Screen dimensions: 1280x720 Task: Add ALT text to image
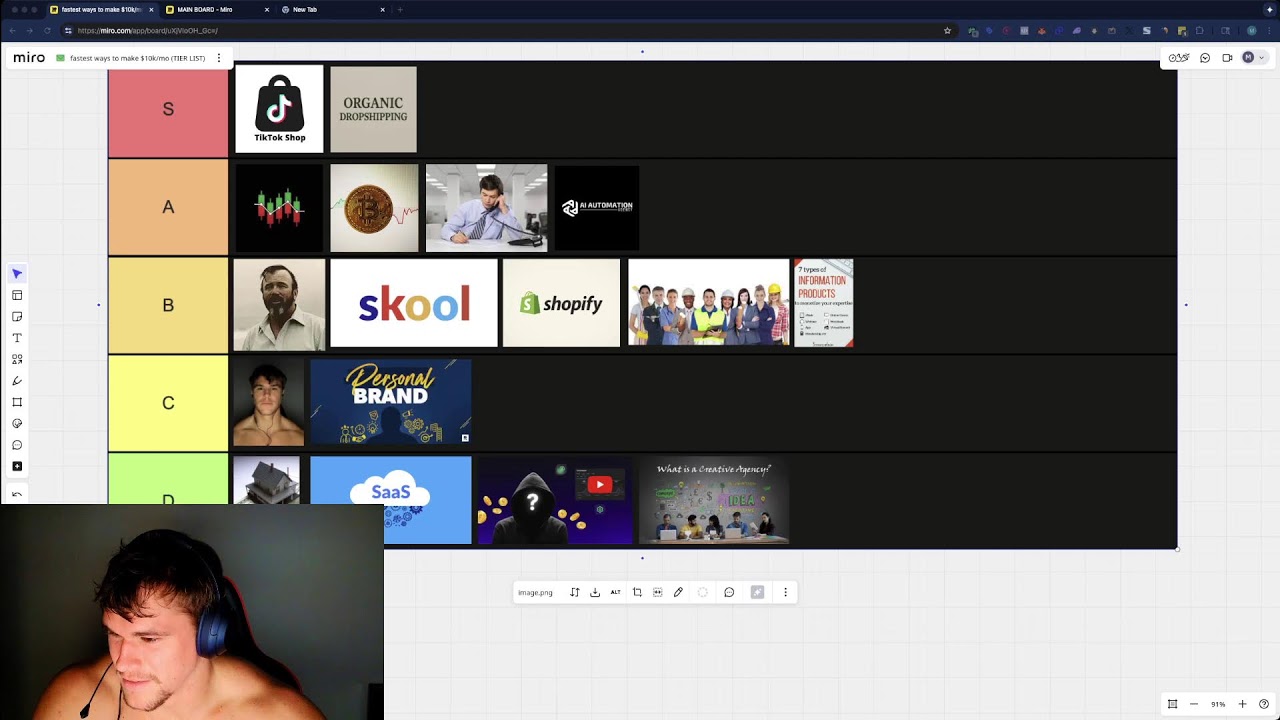point(616,592)
